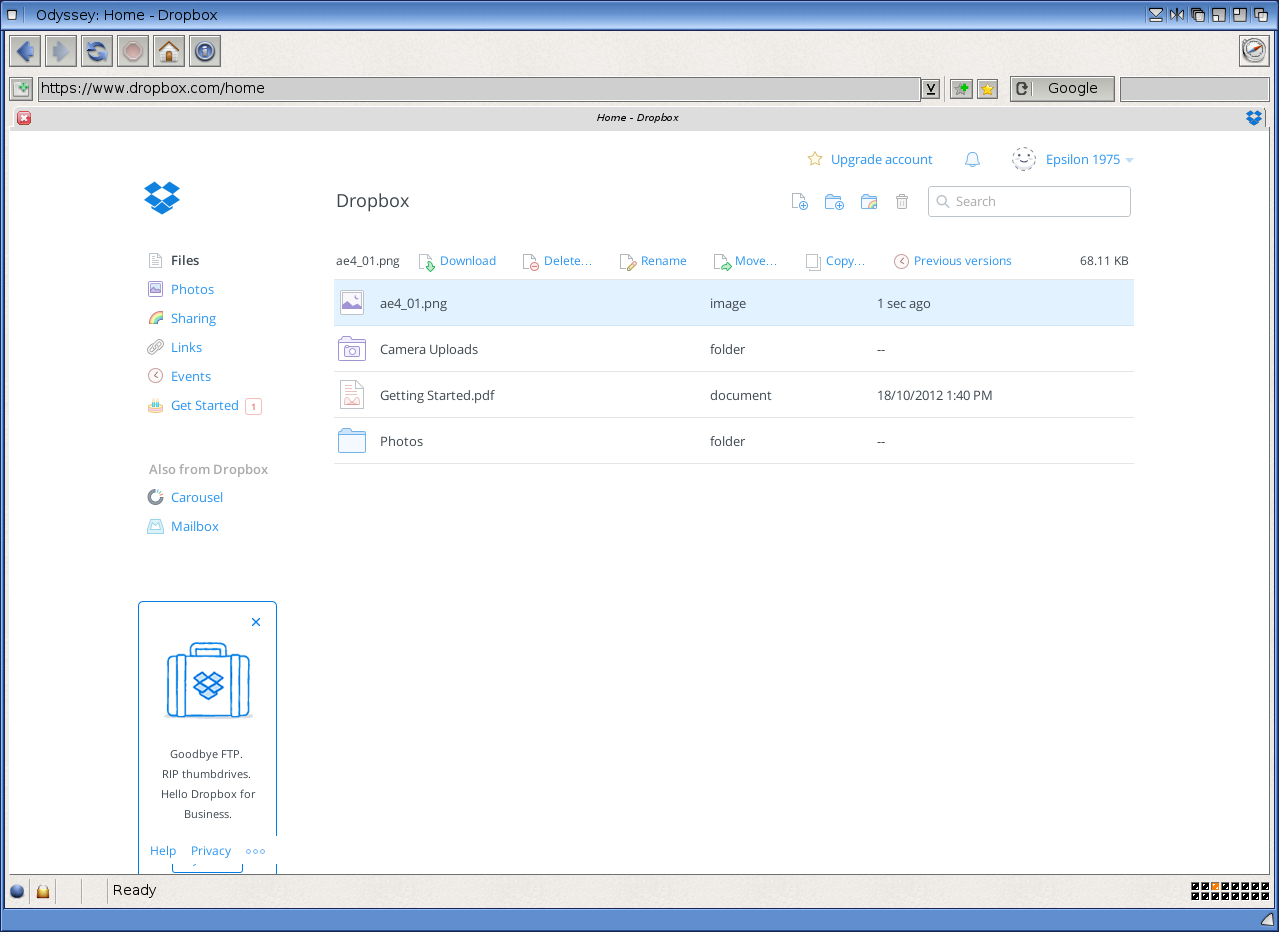This screenshot has width=1279, height=932.
Task: Click the Privacy link at the bottom
Action: (211, 851)
